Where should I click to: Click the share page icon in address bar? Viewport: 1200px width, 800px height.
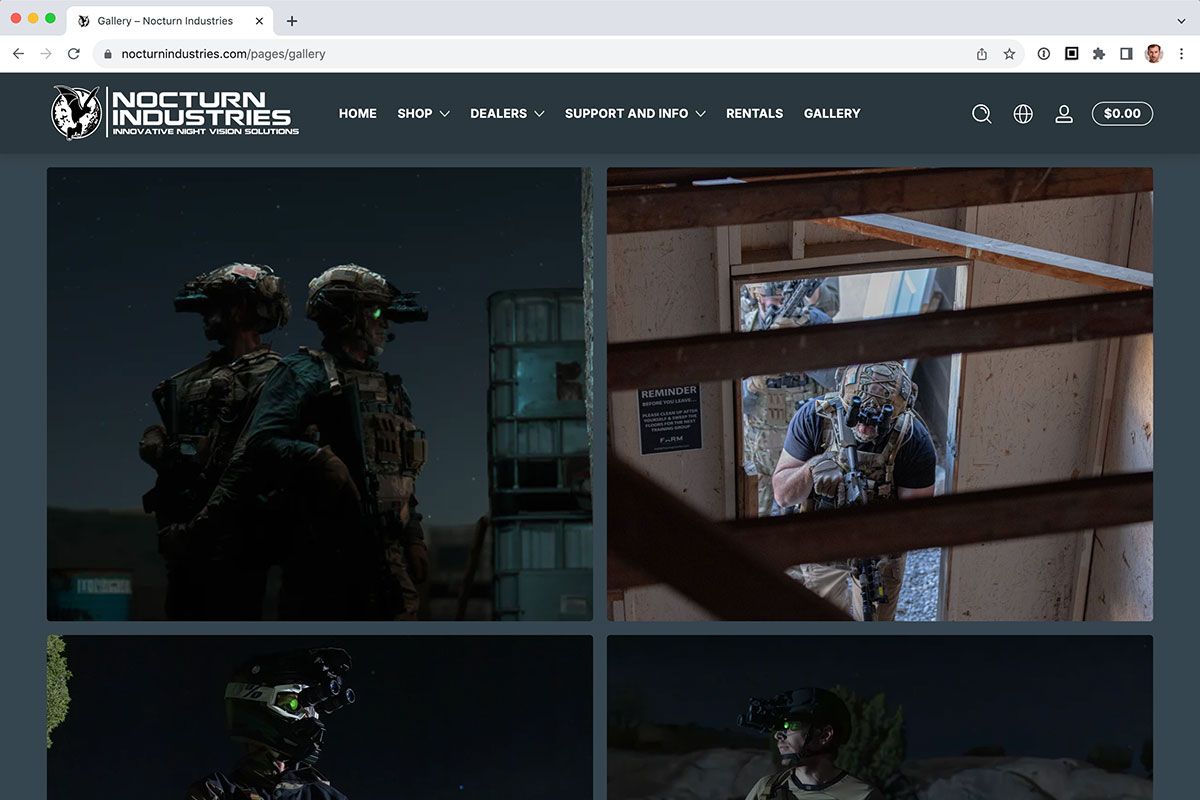tap(982, 54)
